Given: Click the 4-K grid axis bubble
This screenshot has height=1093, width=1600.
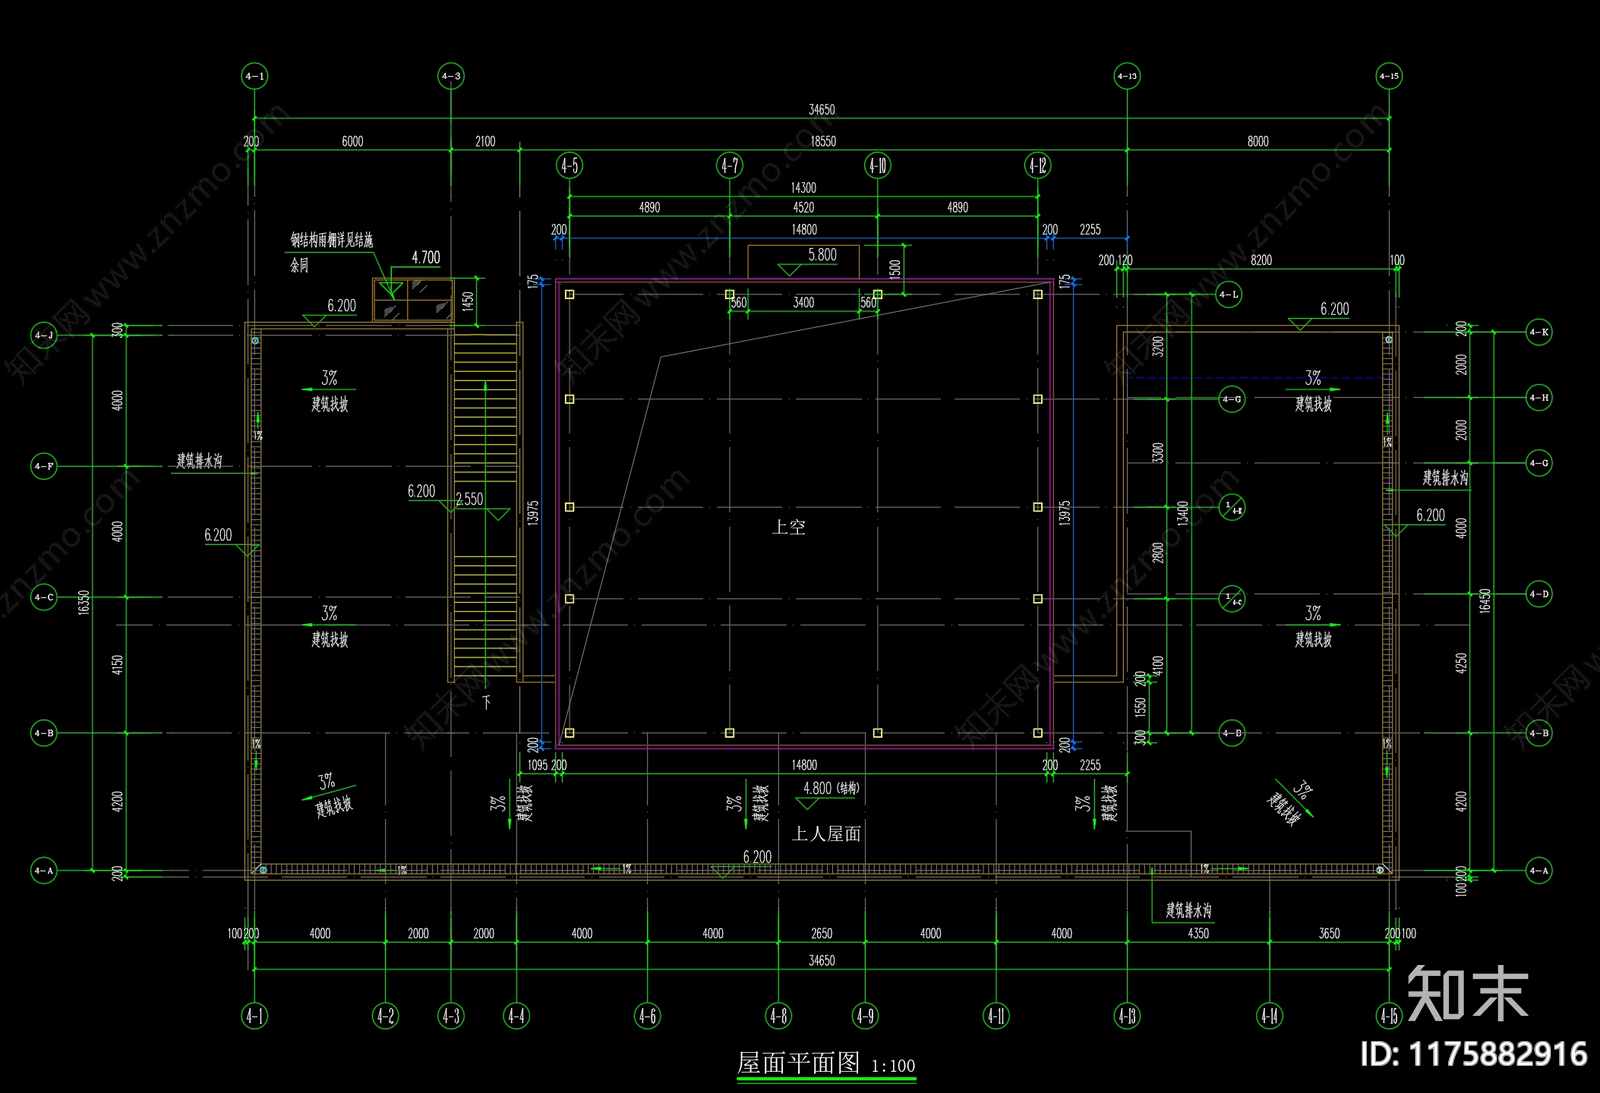Looking at the screenshot, I should pyautogui.click(x=1539, y=332).
